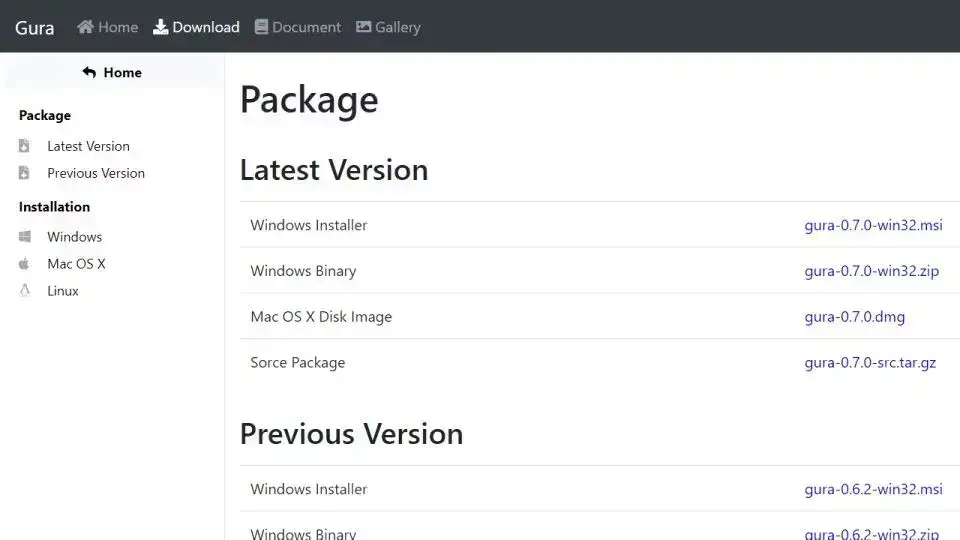This screenshot has height=540, width=960.
Task: Download gura-0.7.0-src.tar.gz source package
Action: 870,363
